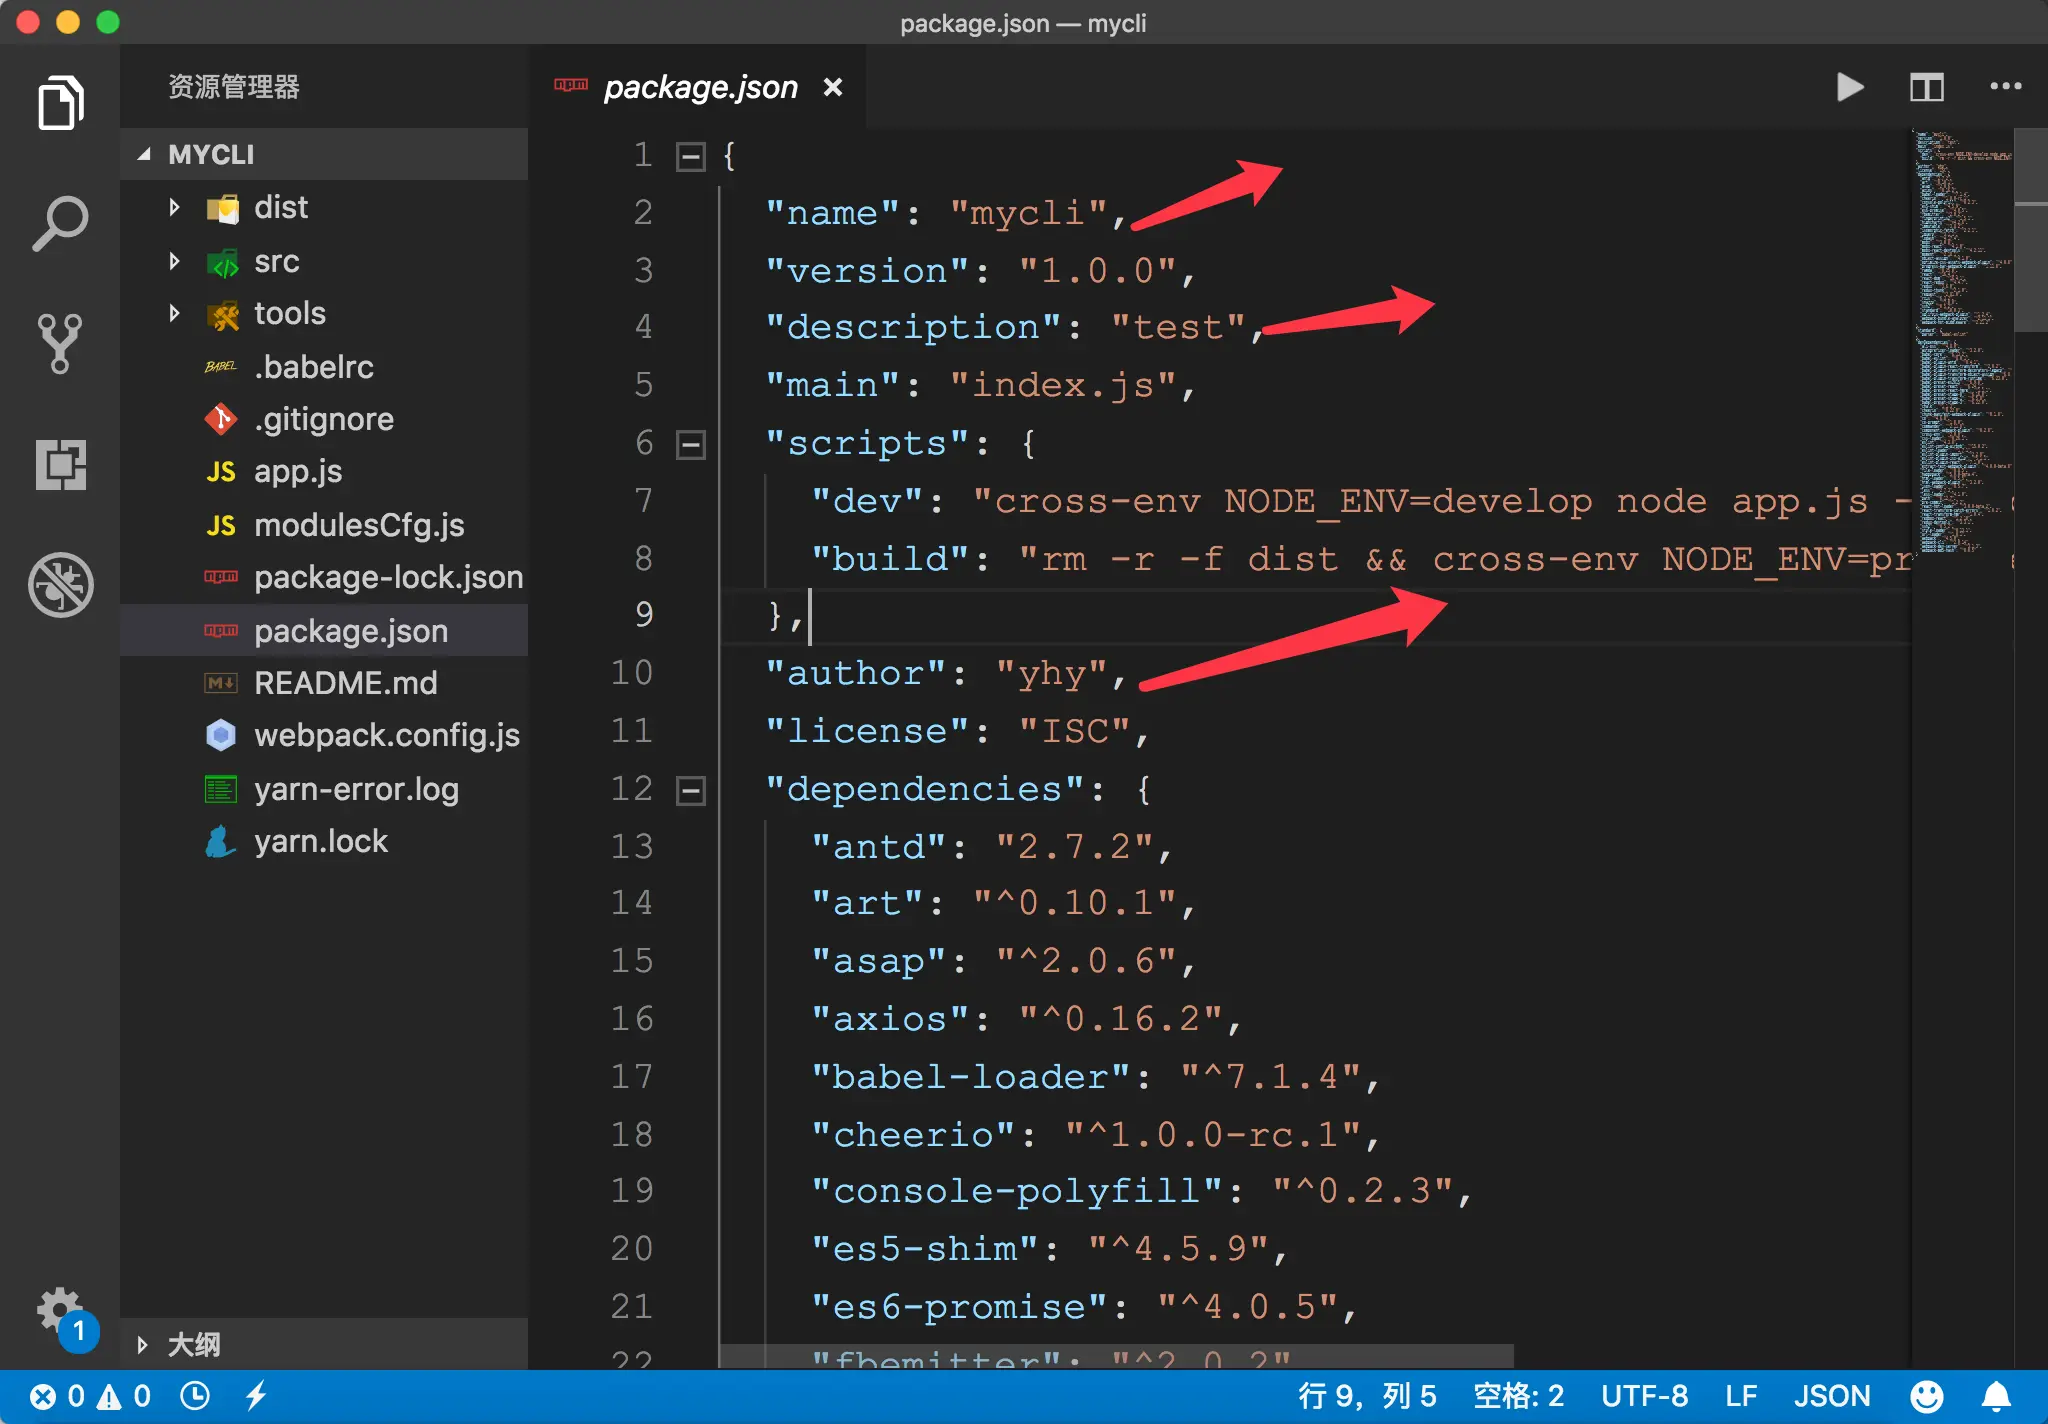The width and height of the screenshot is (2048, 1424).
Task: Click the Run code play button
Action: pyautogui.click(x=1849, y=87)
